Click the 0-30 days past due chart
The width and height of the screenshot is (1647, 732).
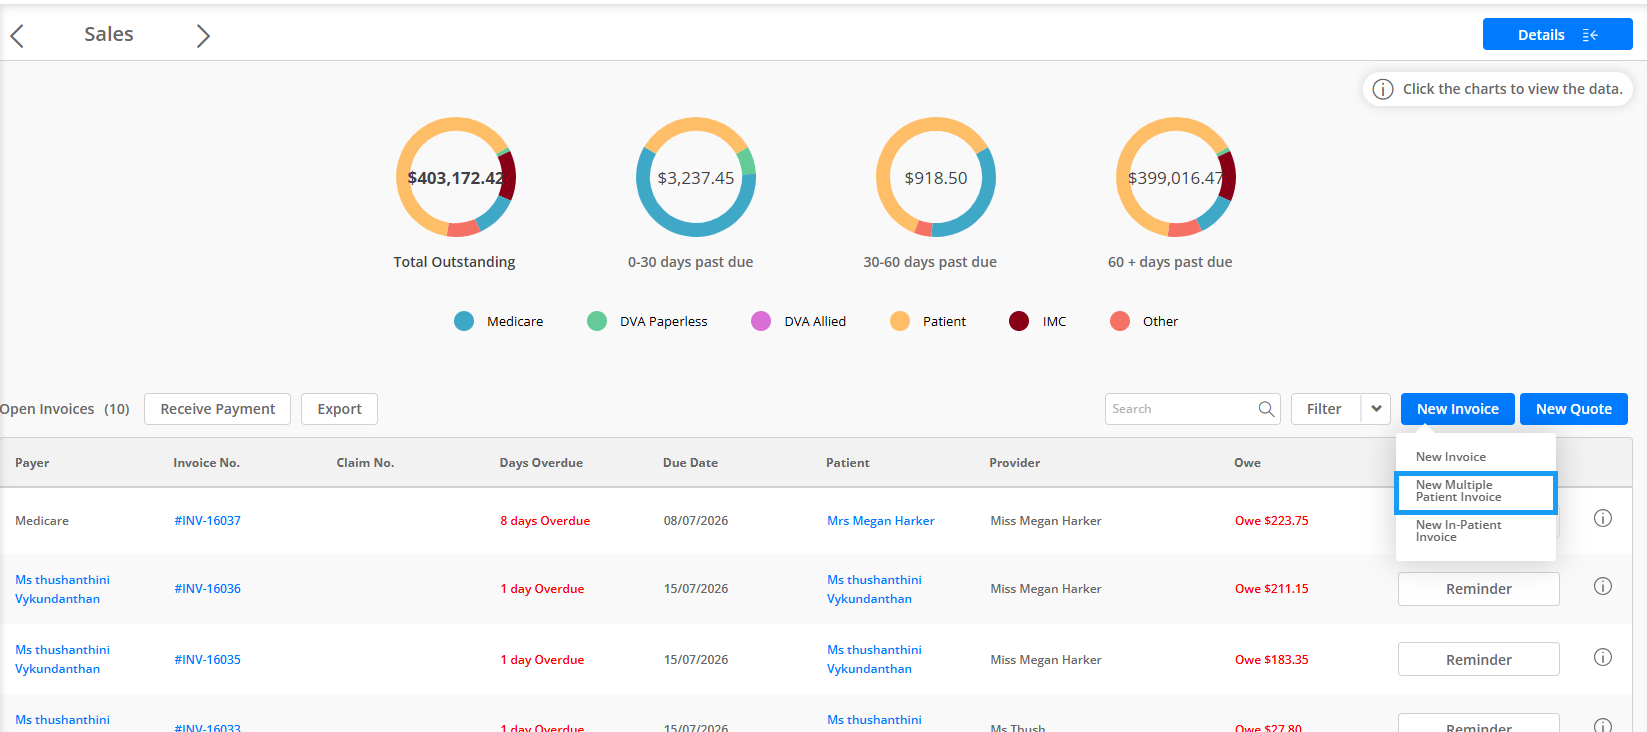[696, 177]
